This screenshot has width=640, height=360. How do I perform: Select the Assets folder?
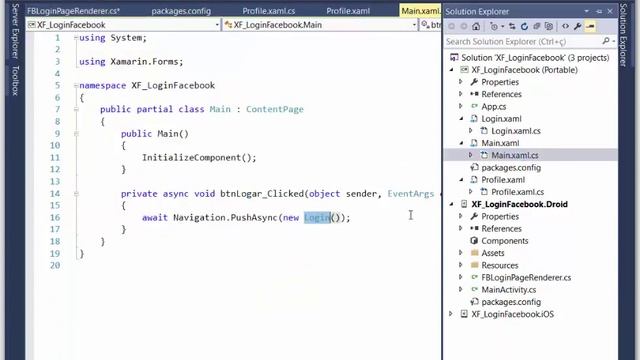[493, 253]
